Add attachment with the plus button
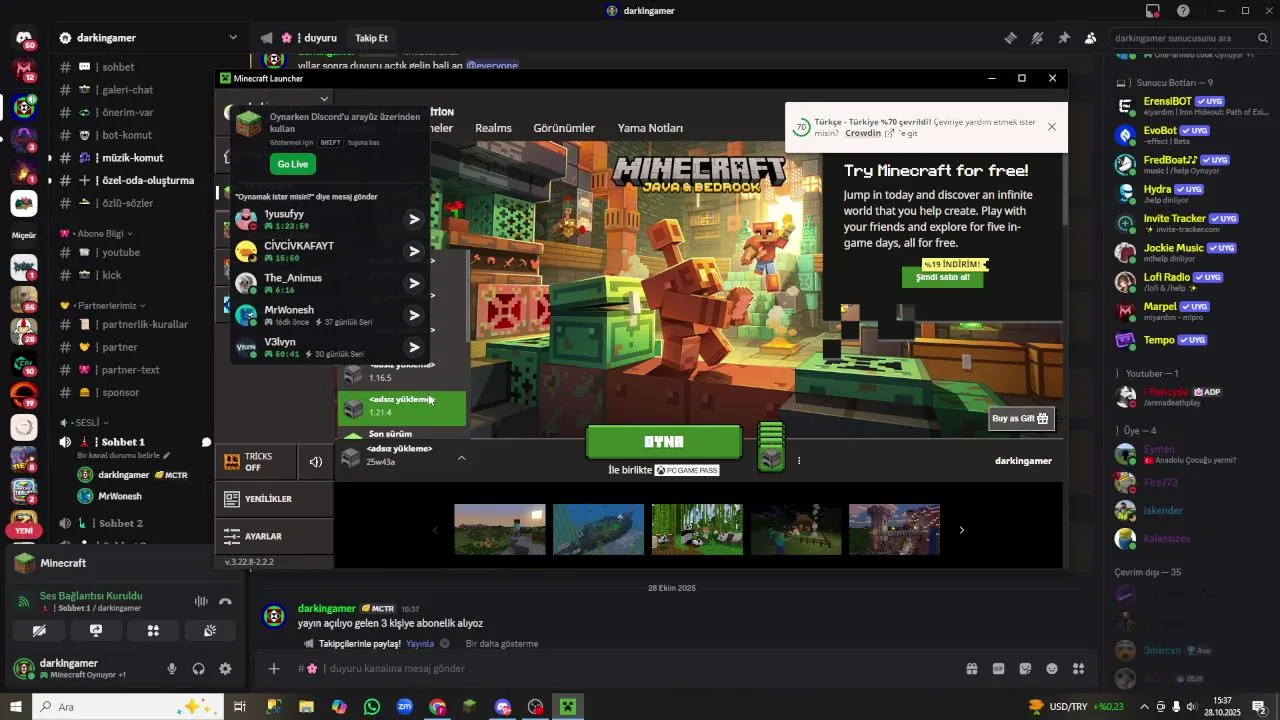Viewport: 1280px width, 720px height. [x=274, y=668]
